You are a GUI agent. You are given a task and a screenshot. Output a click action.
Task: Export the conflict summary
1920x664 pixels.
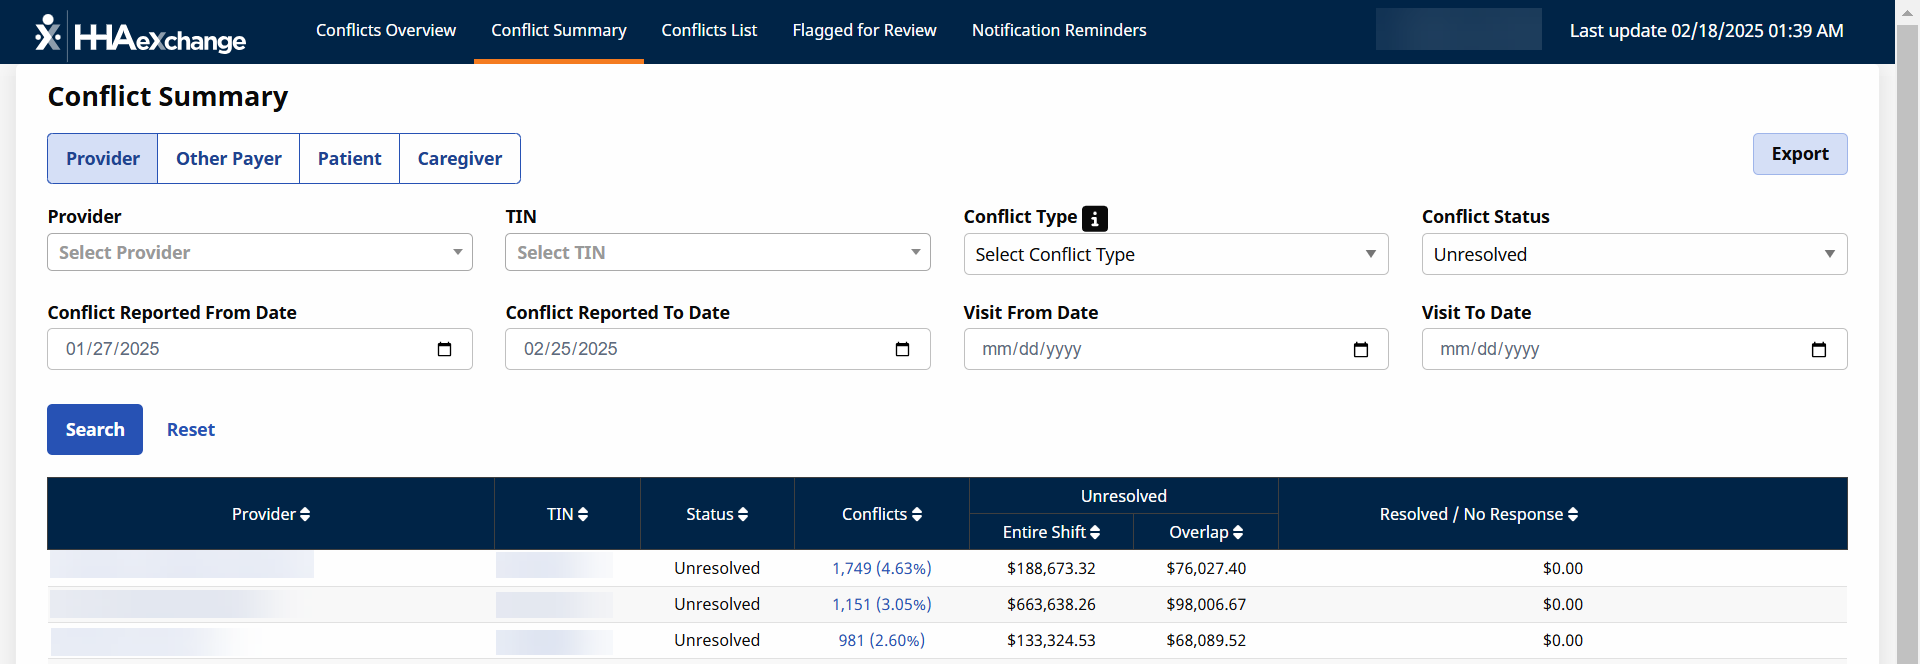[1799, 154]
